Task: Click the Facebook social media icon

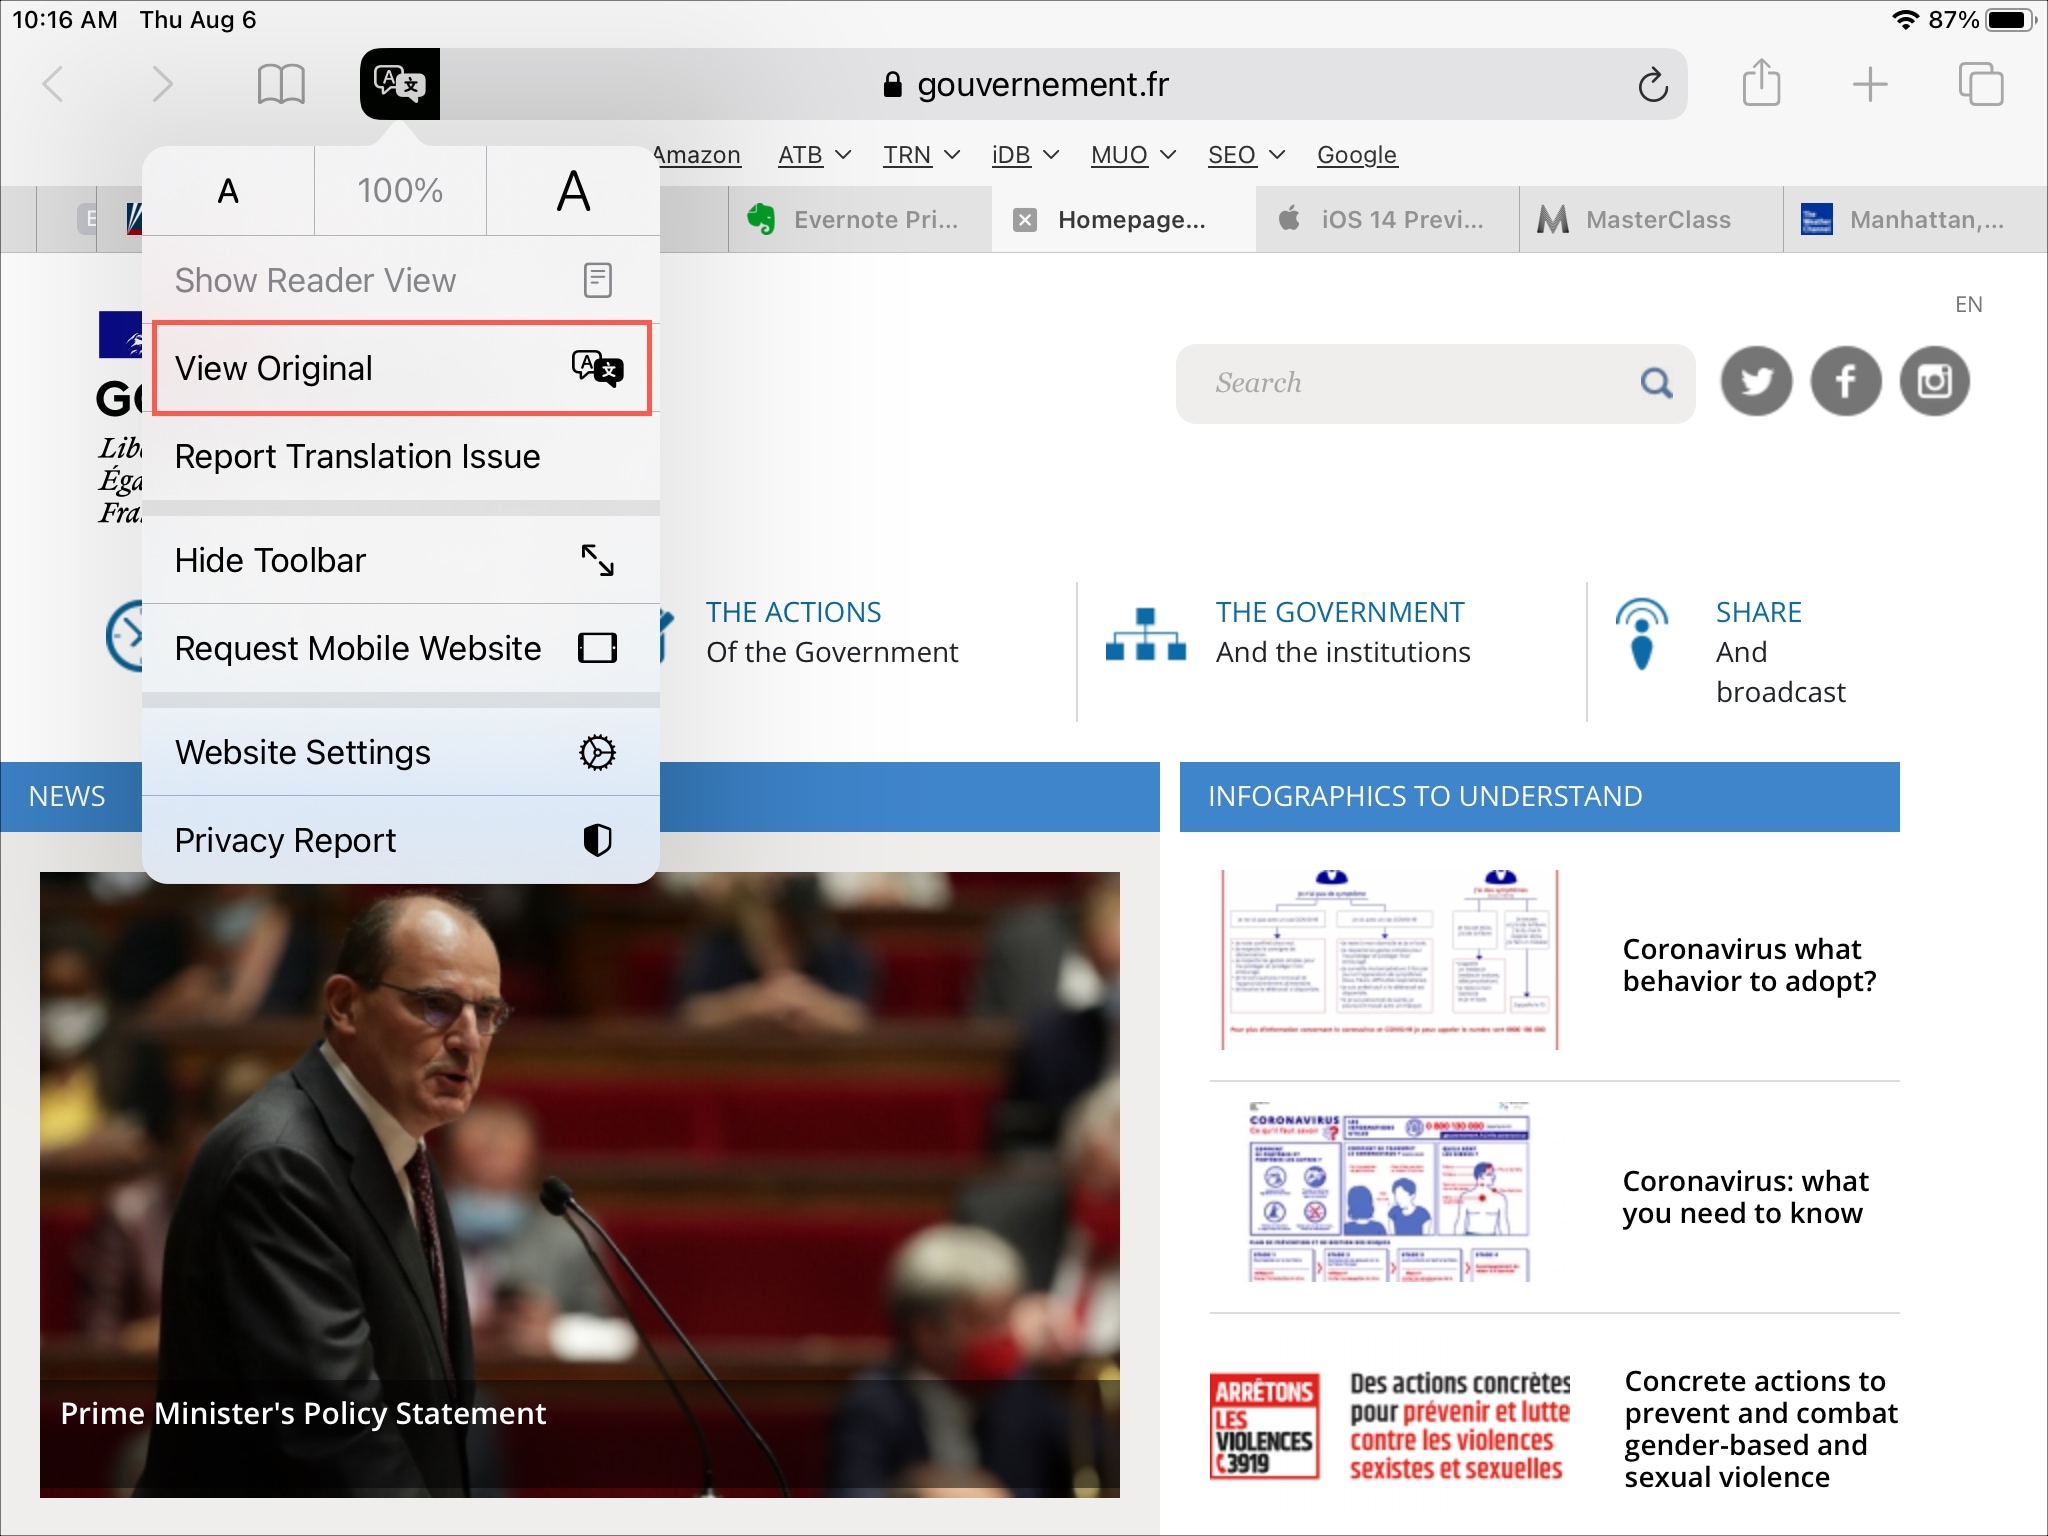Action: (1843, 381)
